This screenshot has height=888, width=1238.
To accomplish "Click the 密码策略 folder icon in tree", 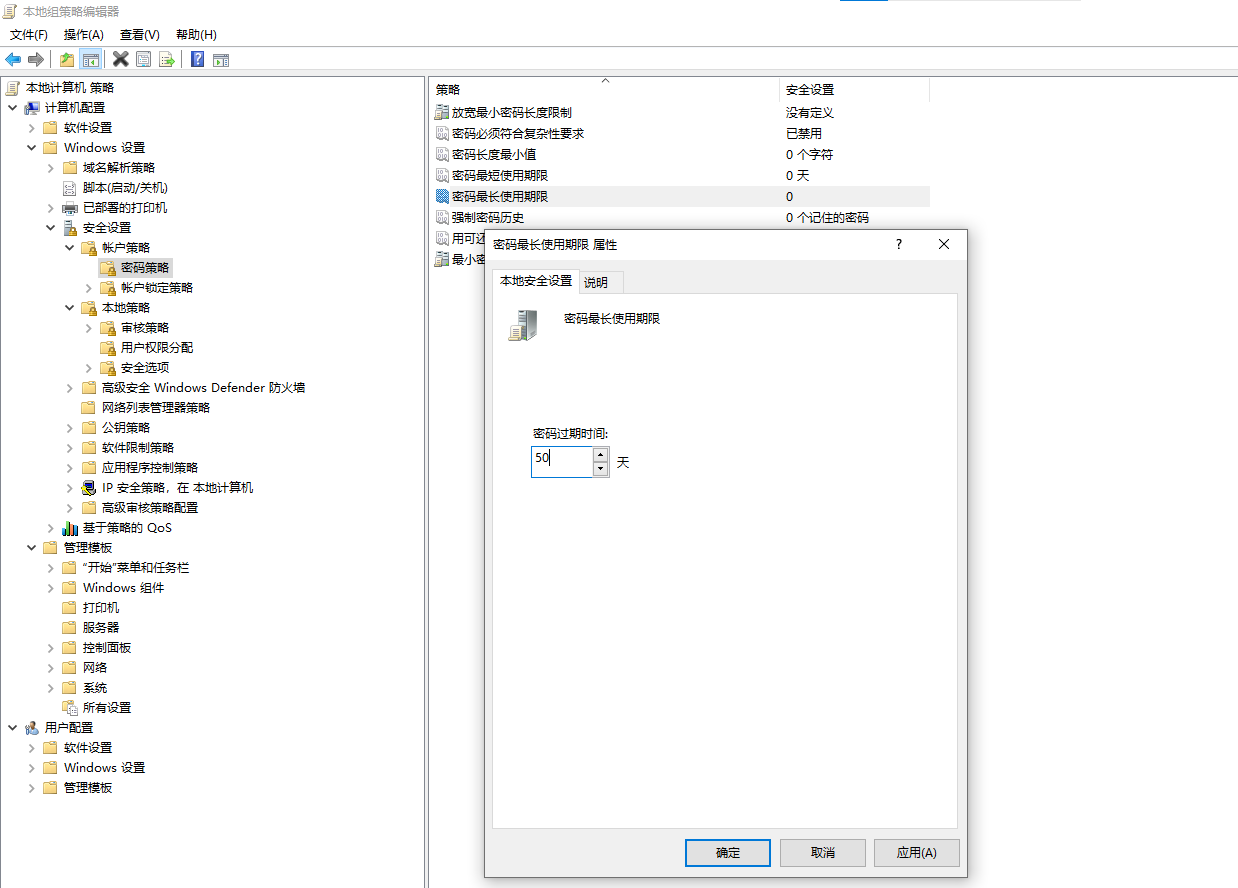I will pyautogui.click(x=108, y=267).
